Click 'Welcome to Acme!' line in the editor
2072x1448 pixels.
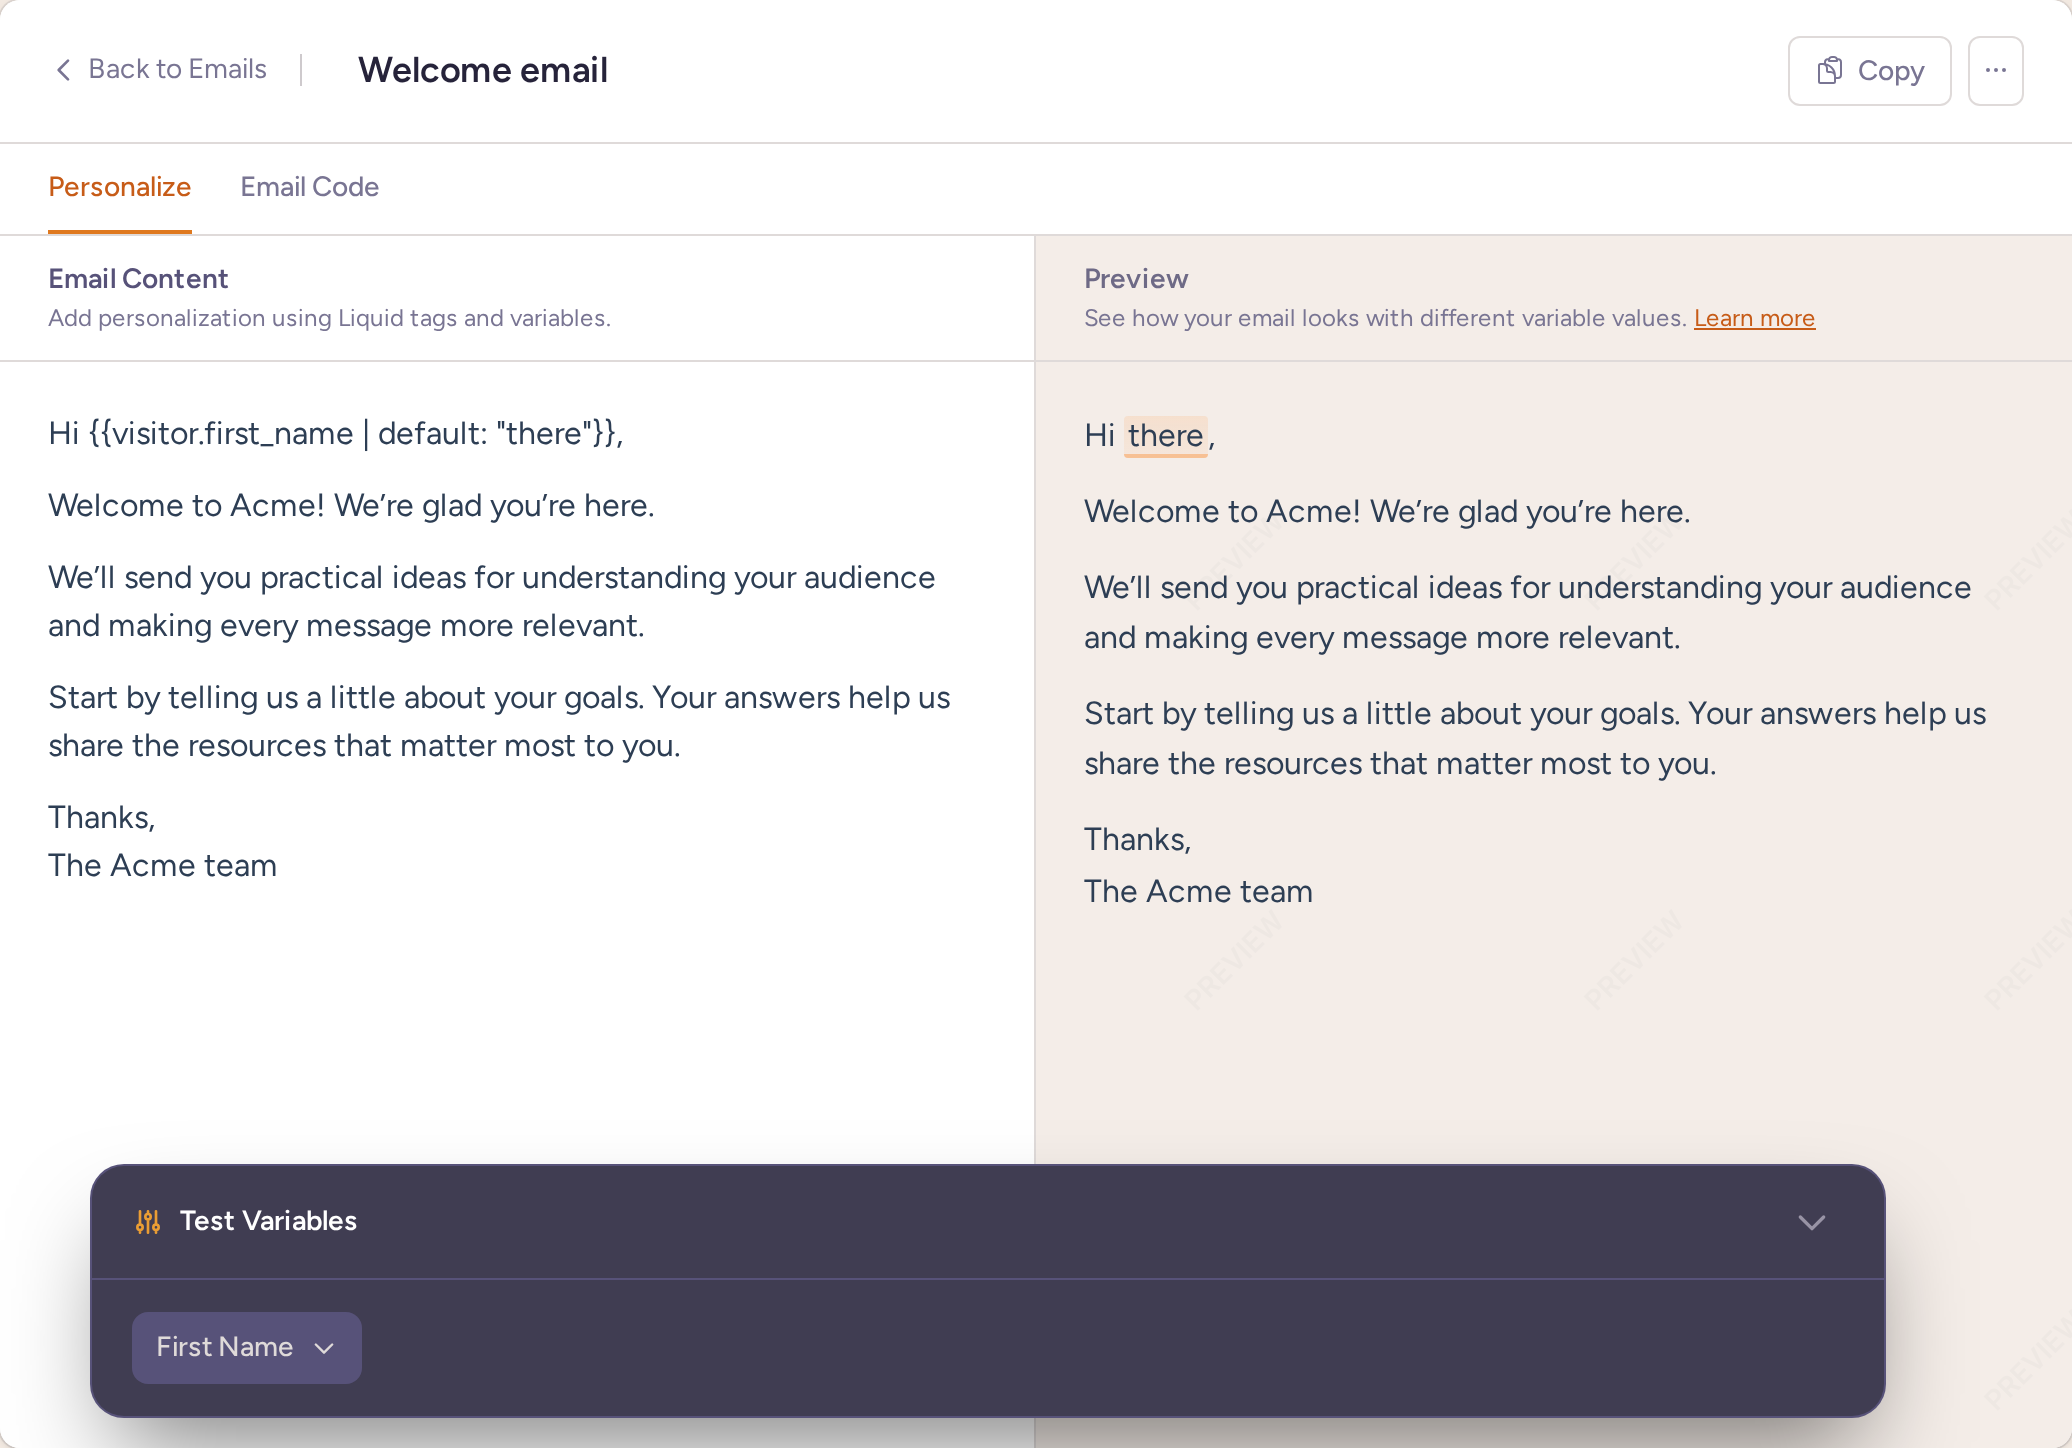tap(351, 505)
